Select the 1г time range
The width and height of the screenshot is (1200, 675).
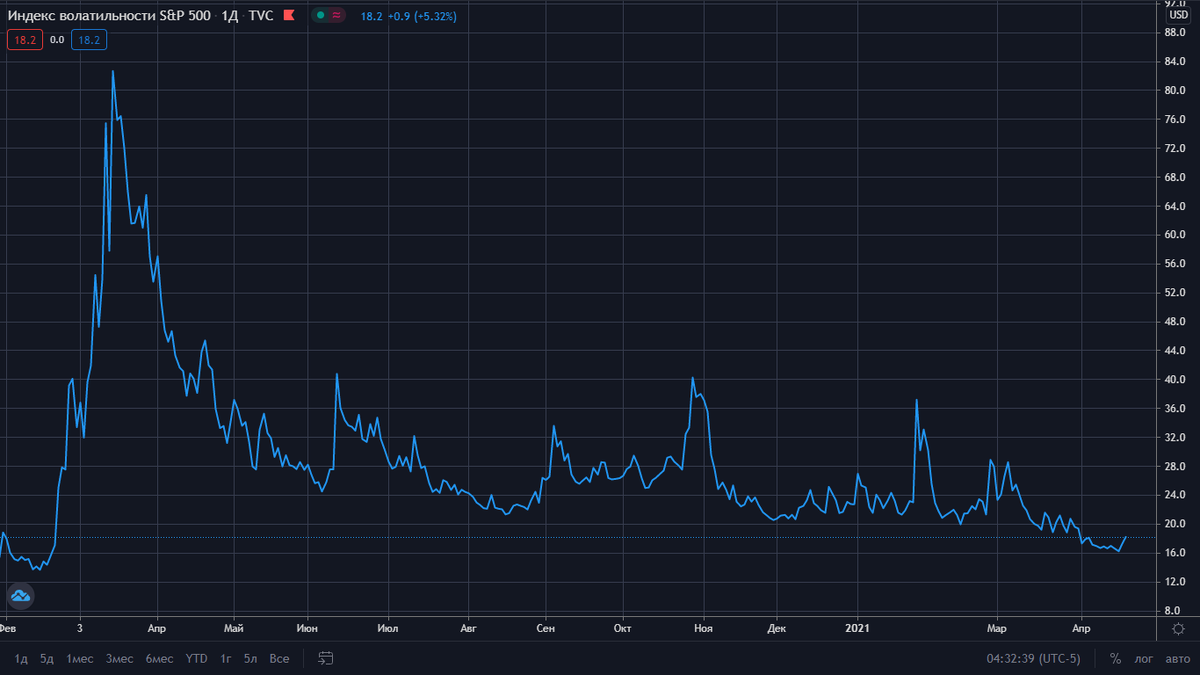pos(227,659)
